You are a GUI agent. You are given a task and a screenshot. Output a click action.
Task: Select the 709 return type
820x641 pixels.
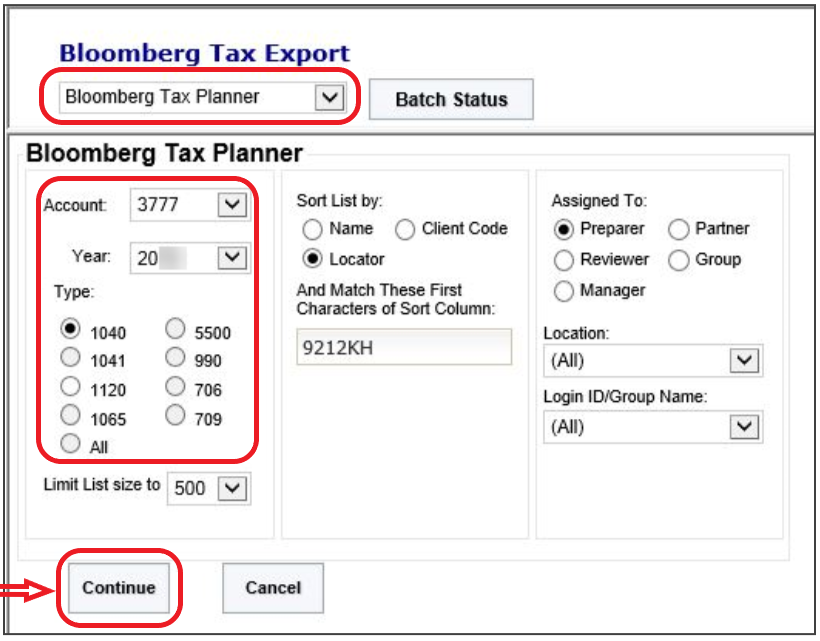tap(175, 416)
